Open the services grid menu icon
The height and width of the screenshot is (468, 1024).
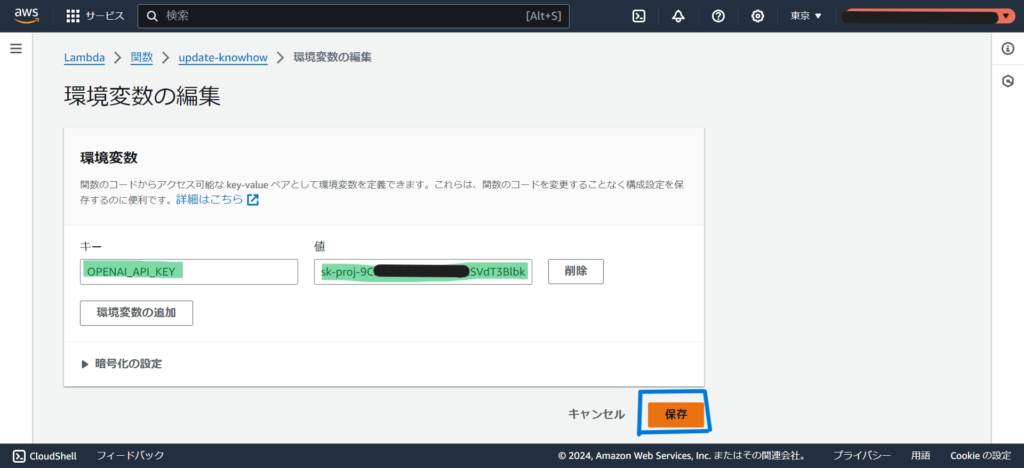(x=73, y=16)
